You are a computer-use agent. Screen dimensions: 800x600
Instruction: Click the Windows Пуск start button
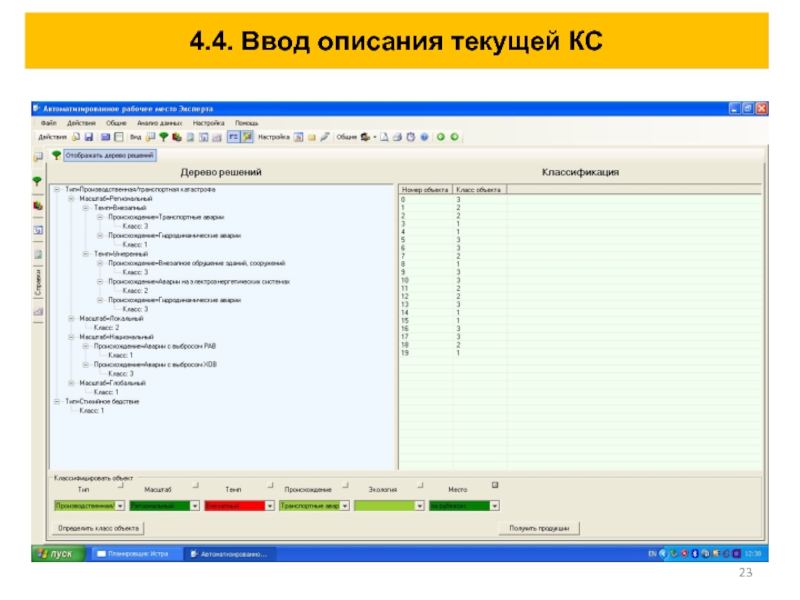(x=56, y=553)
